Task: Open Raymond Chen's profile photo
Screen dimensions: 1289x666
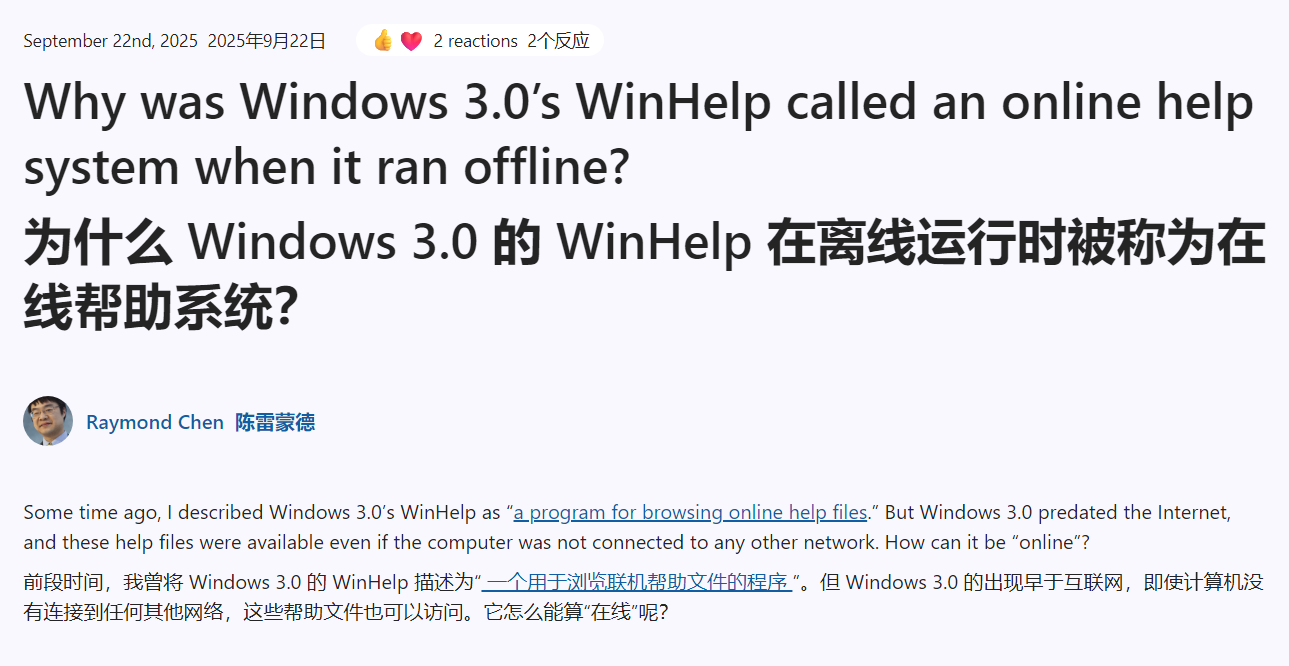Action: point(48,421)
